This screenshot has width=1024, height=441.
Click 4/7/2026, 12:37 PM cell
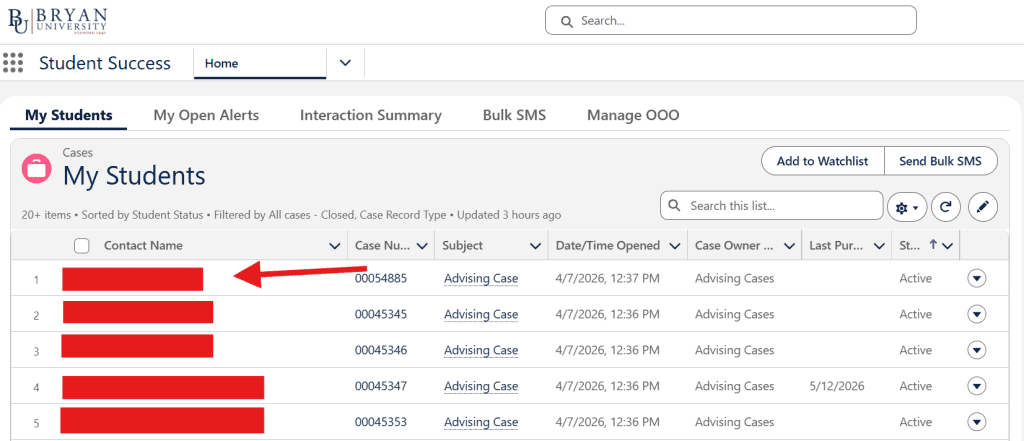click(607, 278)
